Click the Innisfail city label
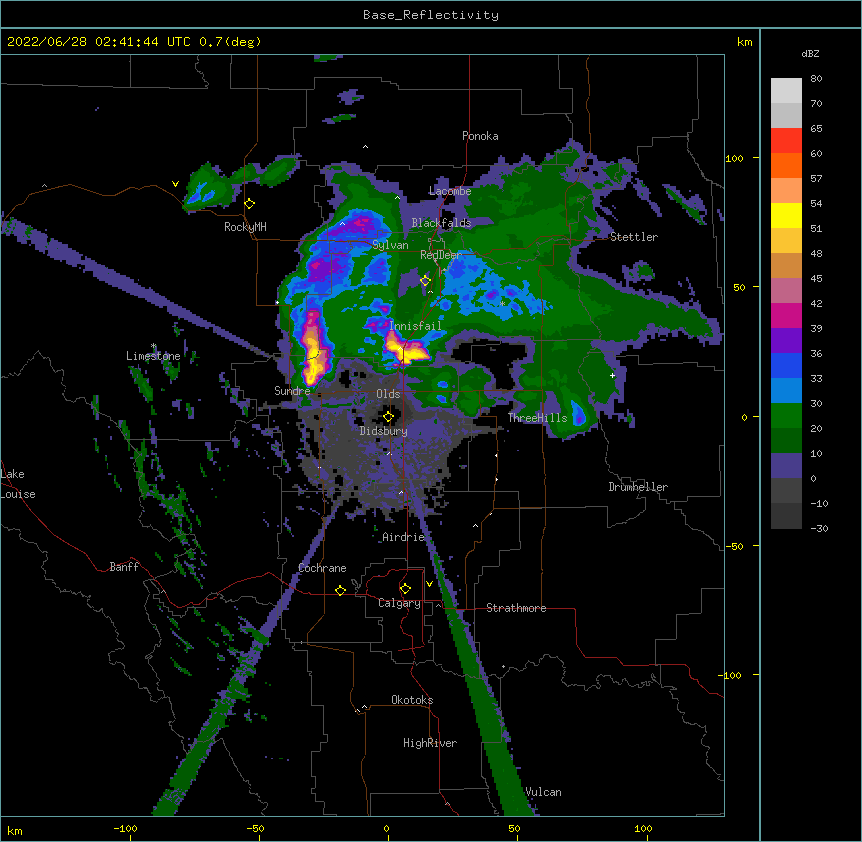 tap(415, 326)
